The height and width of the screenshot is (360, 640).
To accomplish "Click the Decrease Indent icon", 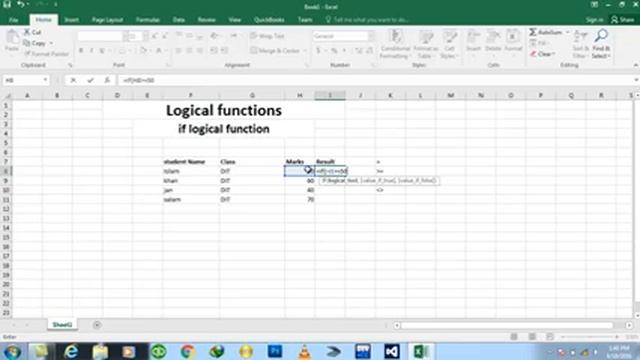I will [x=213, y=51].
